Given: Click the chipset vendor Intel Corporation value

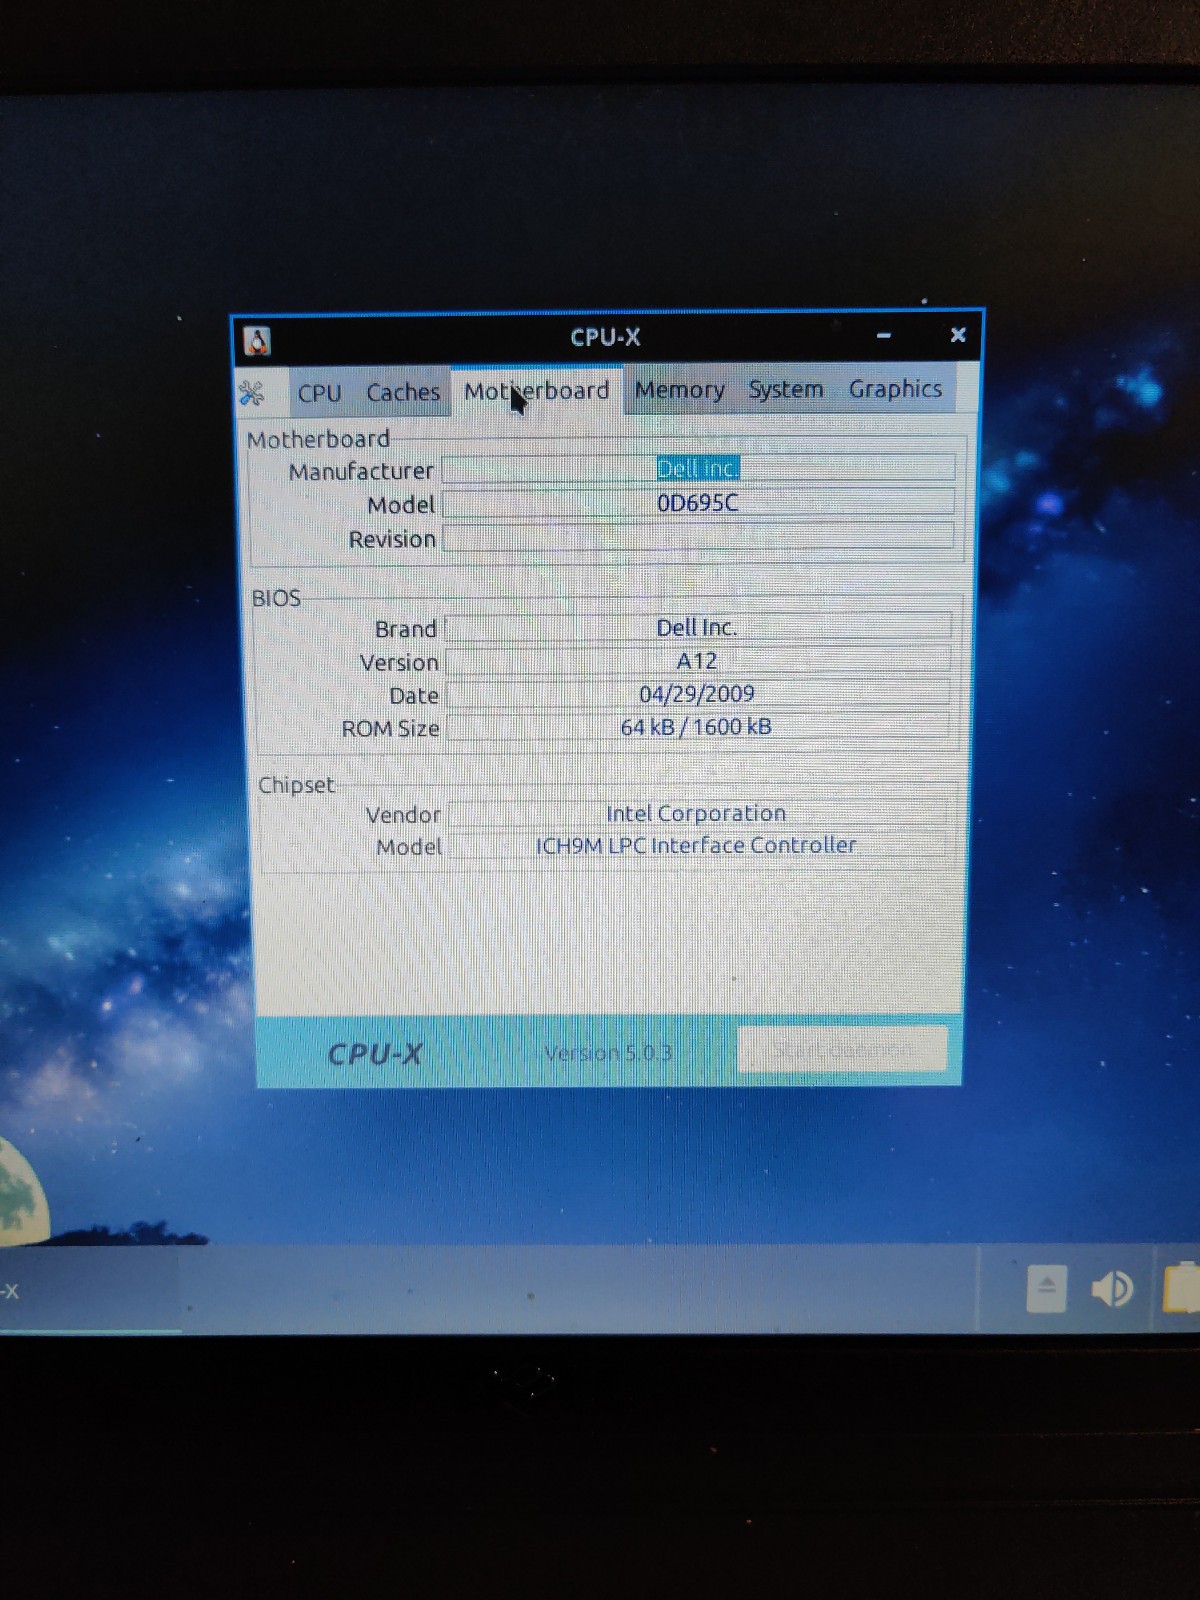Looking at the screenshot, I should pyautogui.click(x=696, y=813).
